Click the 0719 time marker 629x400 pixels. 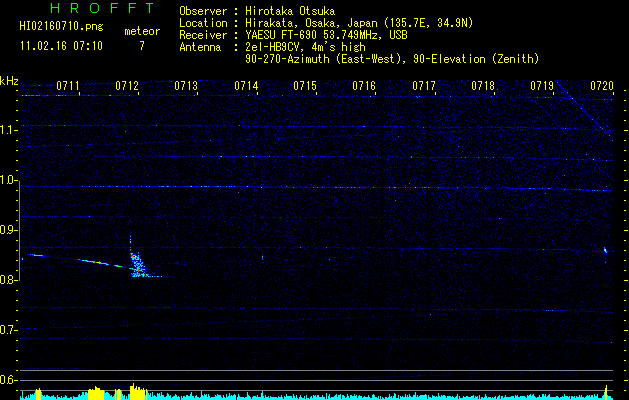542,86
